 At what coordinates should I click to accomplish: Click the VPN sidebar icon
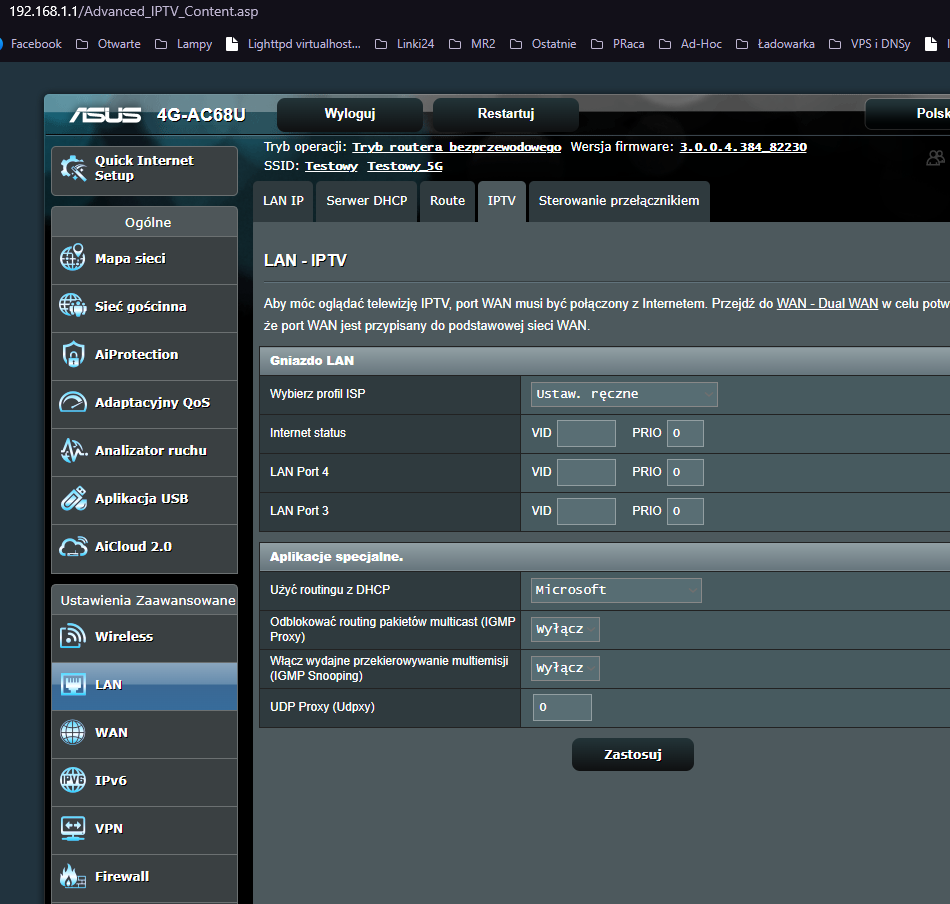coord(73,829)
